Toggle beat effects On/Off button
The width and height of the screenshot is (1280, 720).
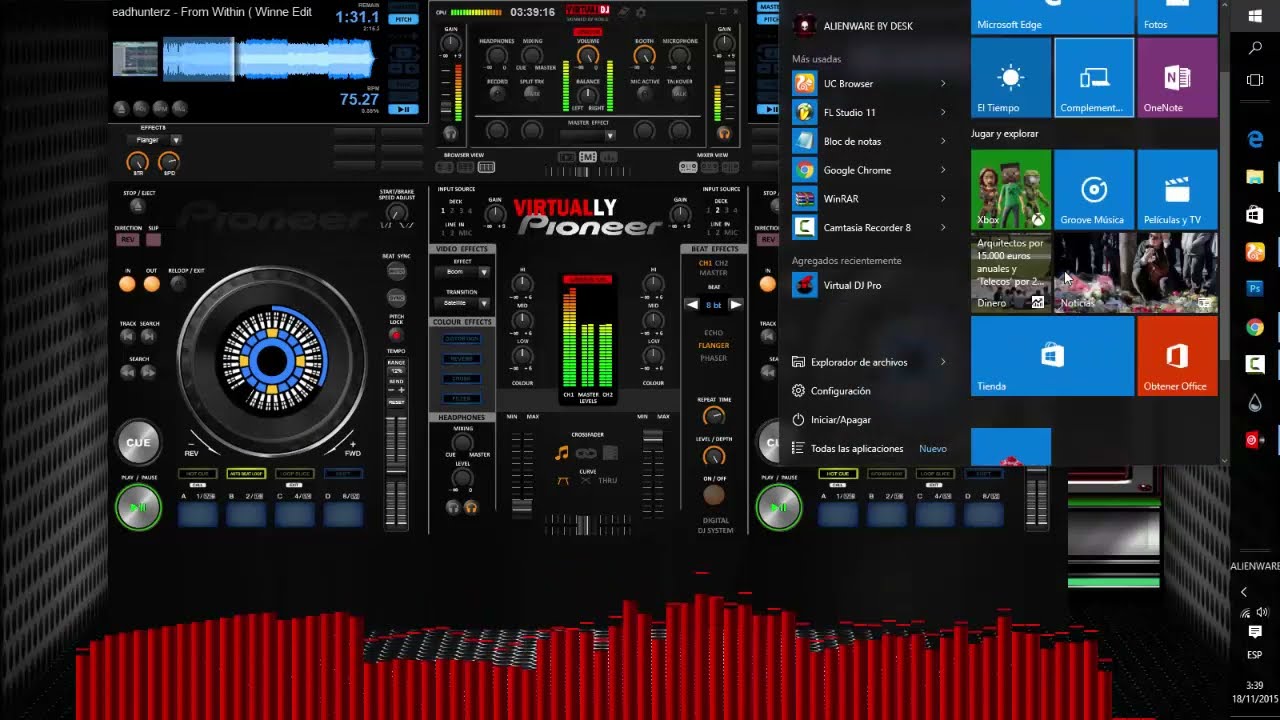pos(713,494)
